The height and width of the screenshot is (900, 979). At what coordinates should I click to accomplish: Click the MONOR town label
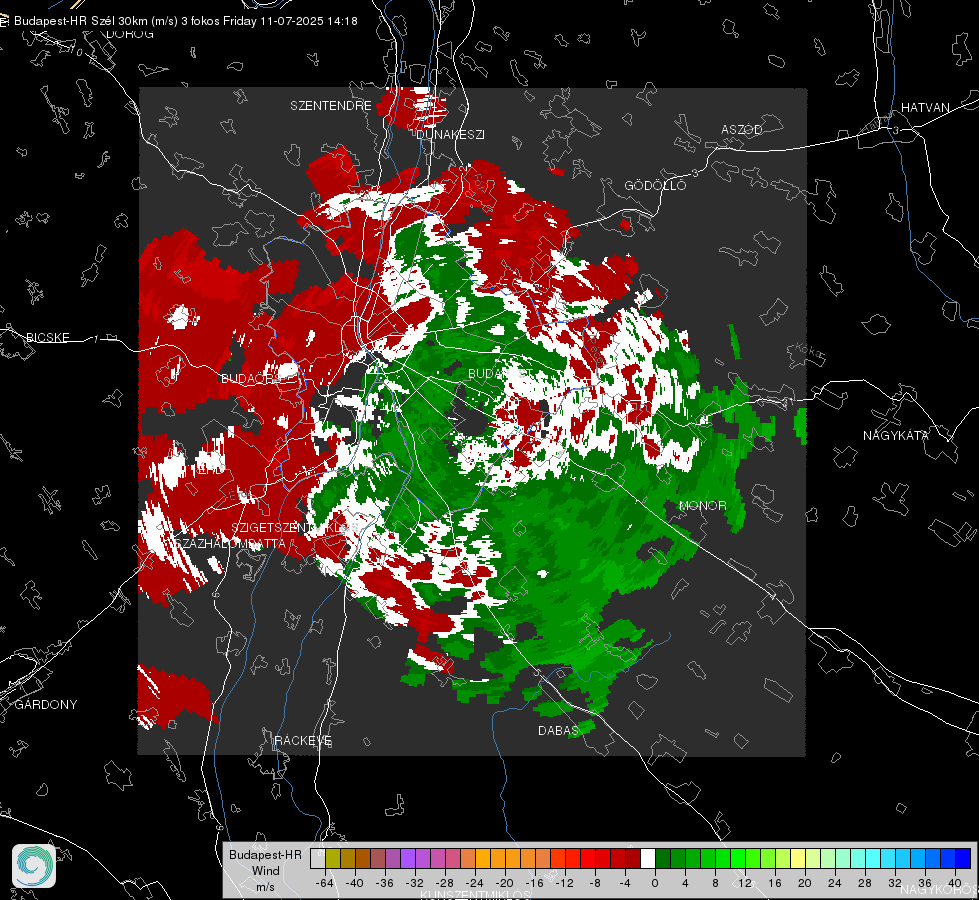pos(702,505)
